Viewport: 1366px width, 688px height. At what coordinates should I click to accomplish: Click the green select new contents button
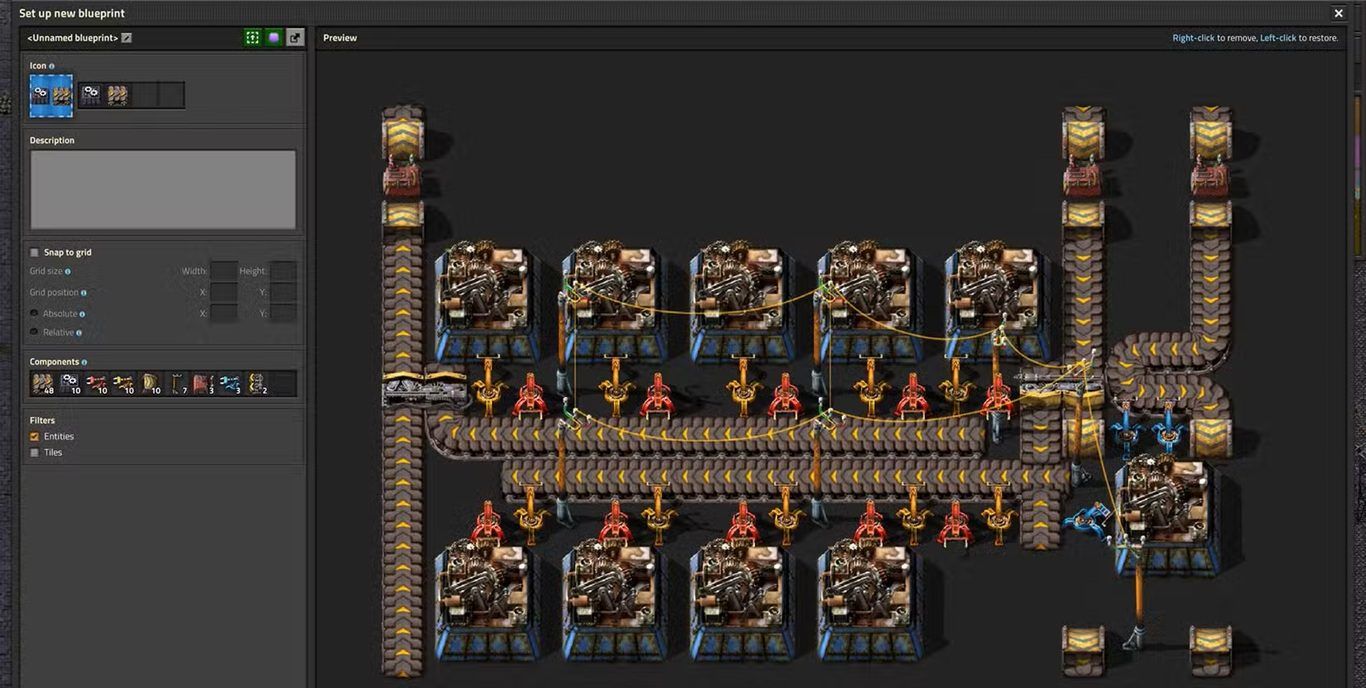coord(253,38)
